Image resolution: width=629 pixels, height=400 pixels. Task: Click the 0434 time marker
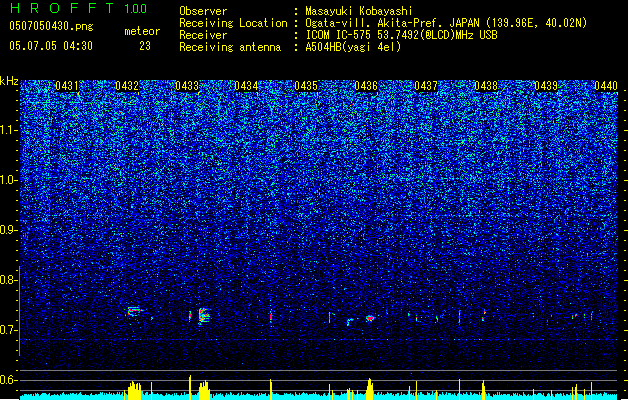pos(246,86)
